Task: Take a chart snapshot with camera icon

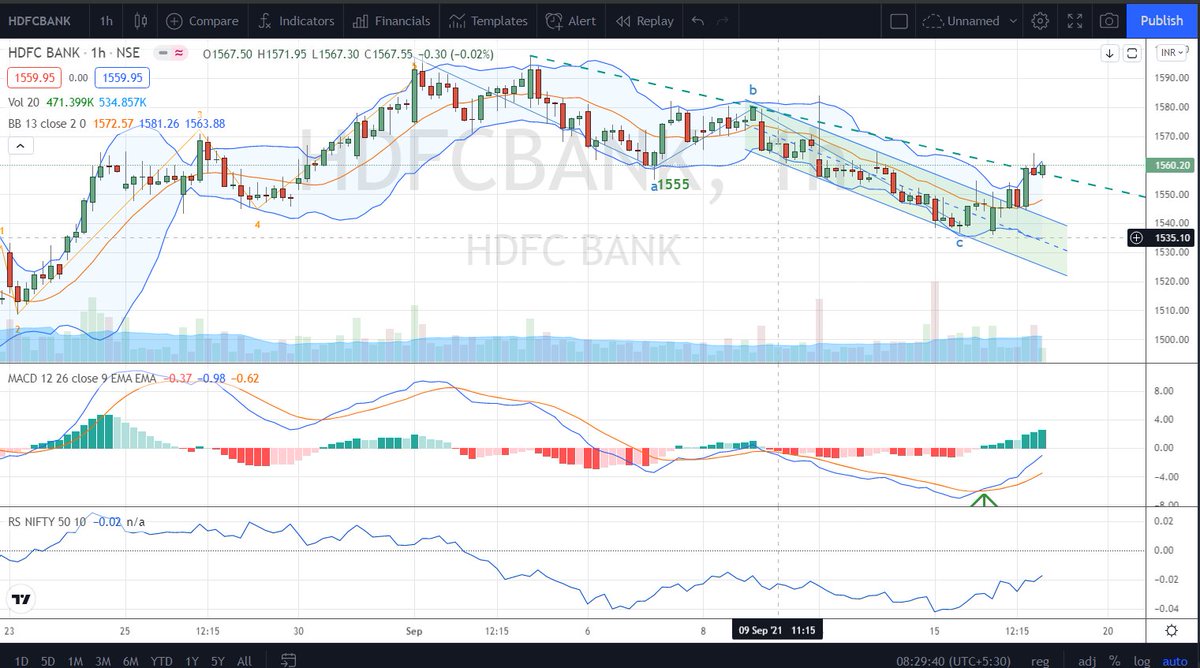Action: click(x=1109, y=20)
